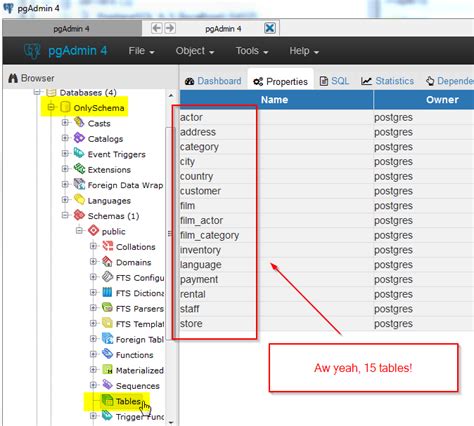Switch to the Statistics tab
Viewport: 474px width, 426px height.
387,81
